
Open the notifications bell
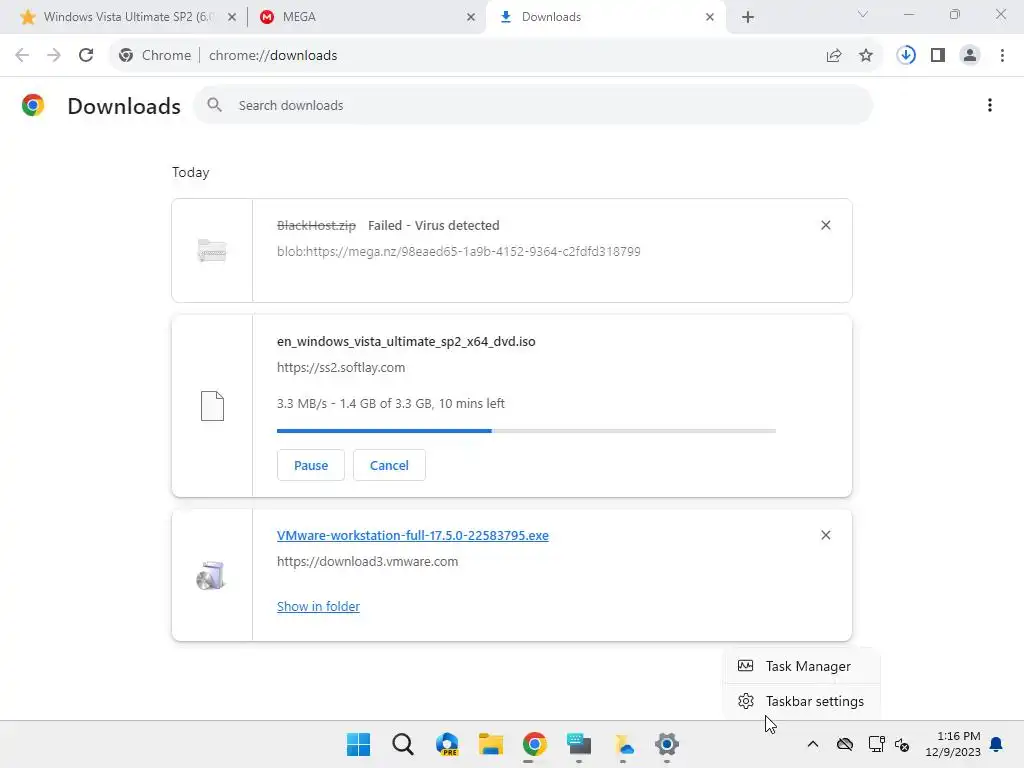click(x=997, y=744)
